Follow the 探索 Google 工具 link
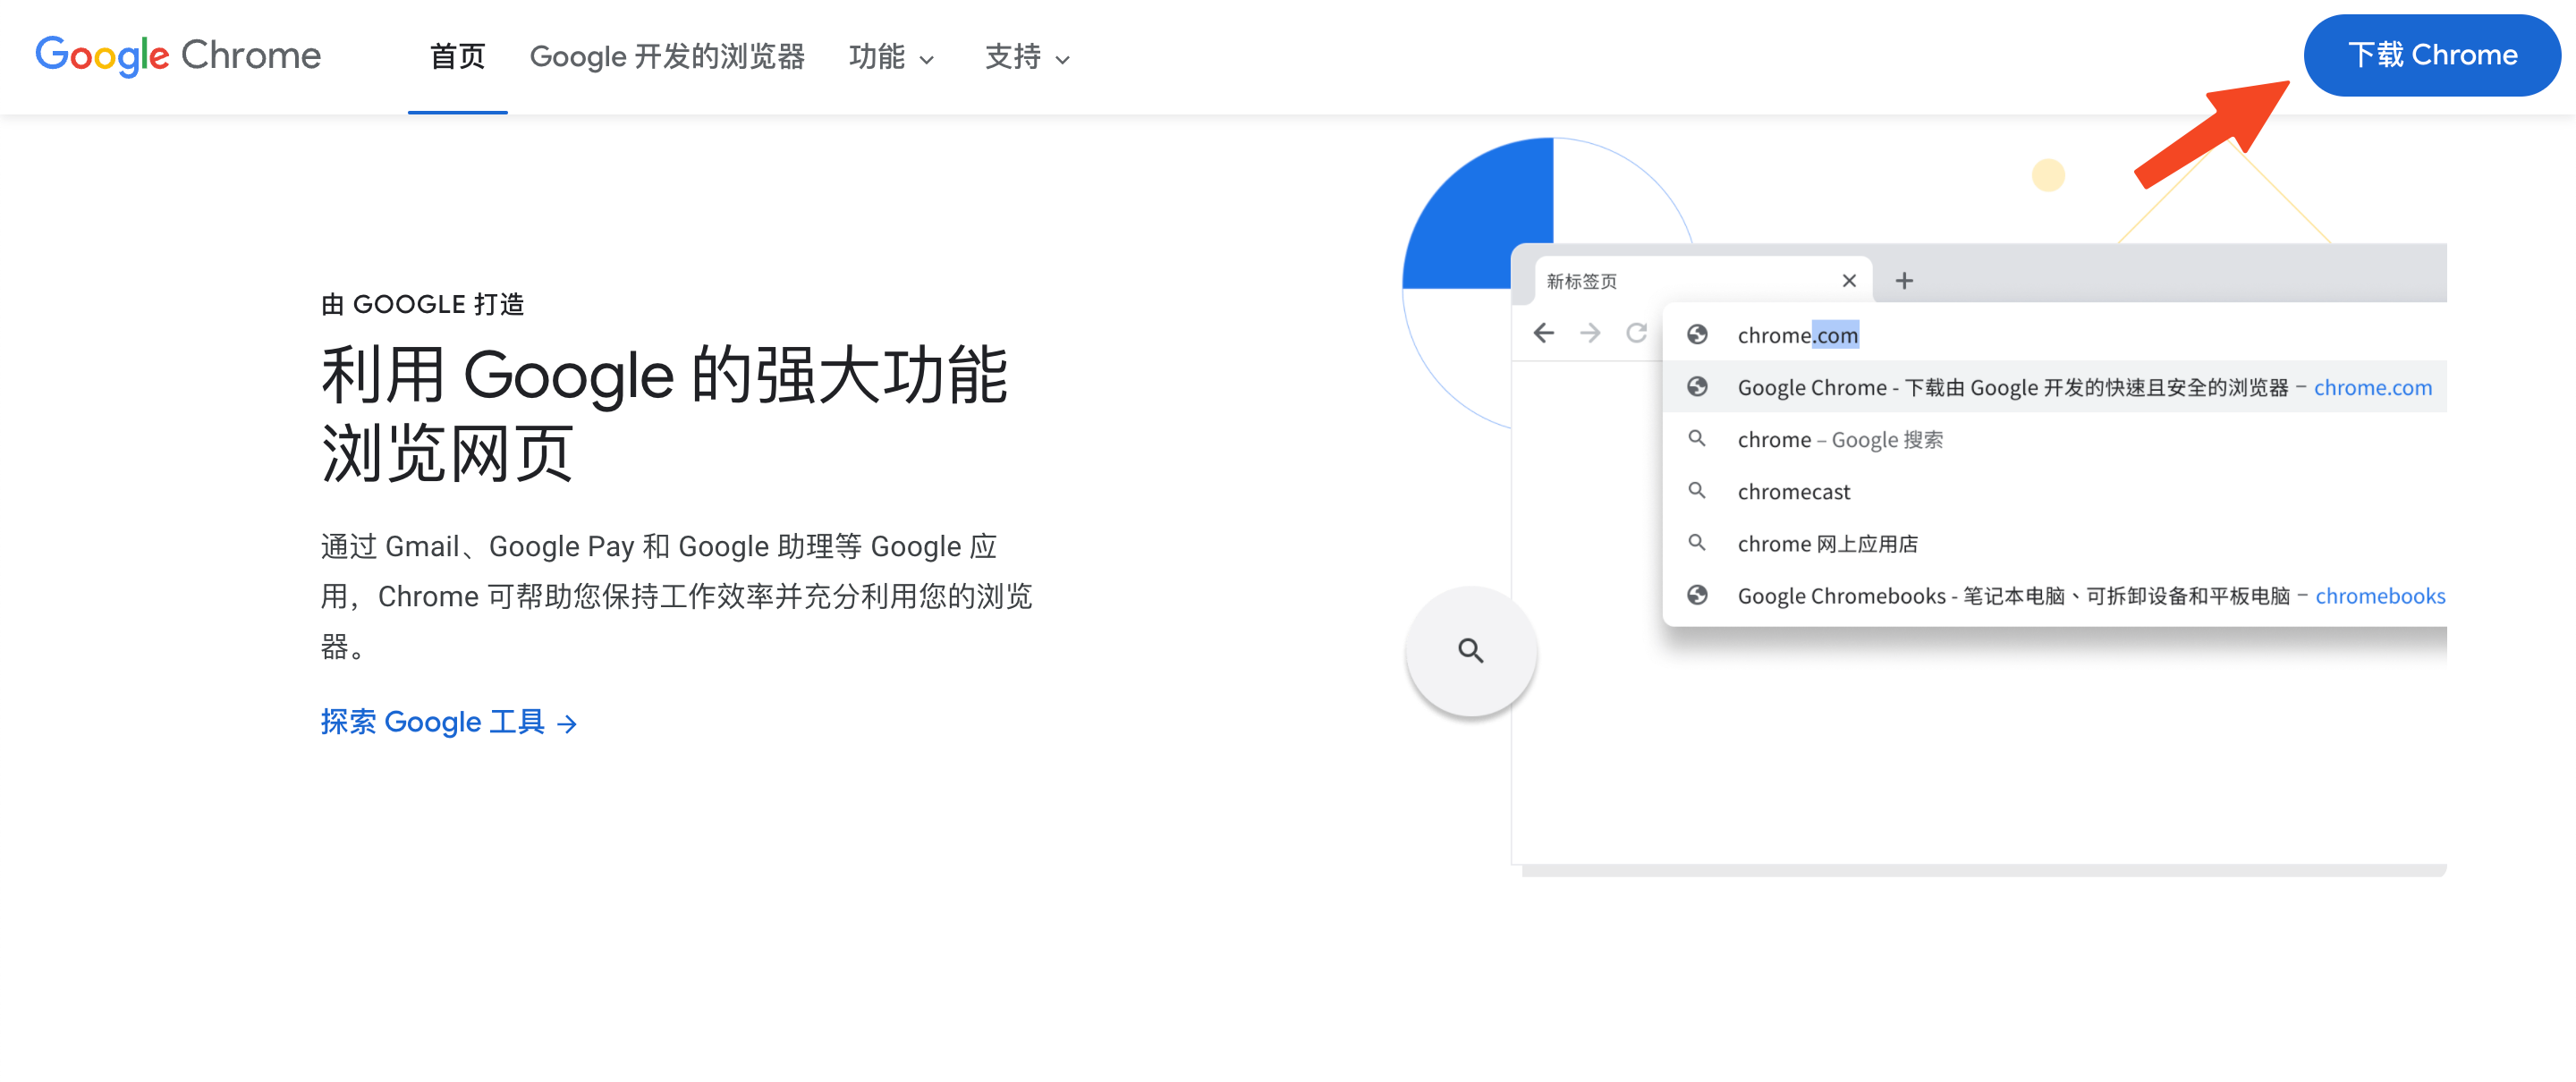The width and height of the screenshot is (2576, 1082). [x=448, y=722]
